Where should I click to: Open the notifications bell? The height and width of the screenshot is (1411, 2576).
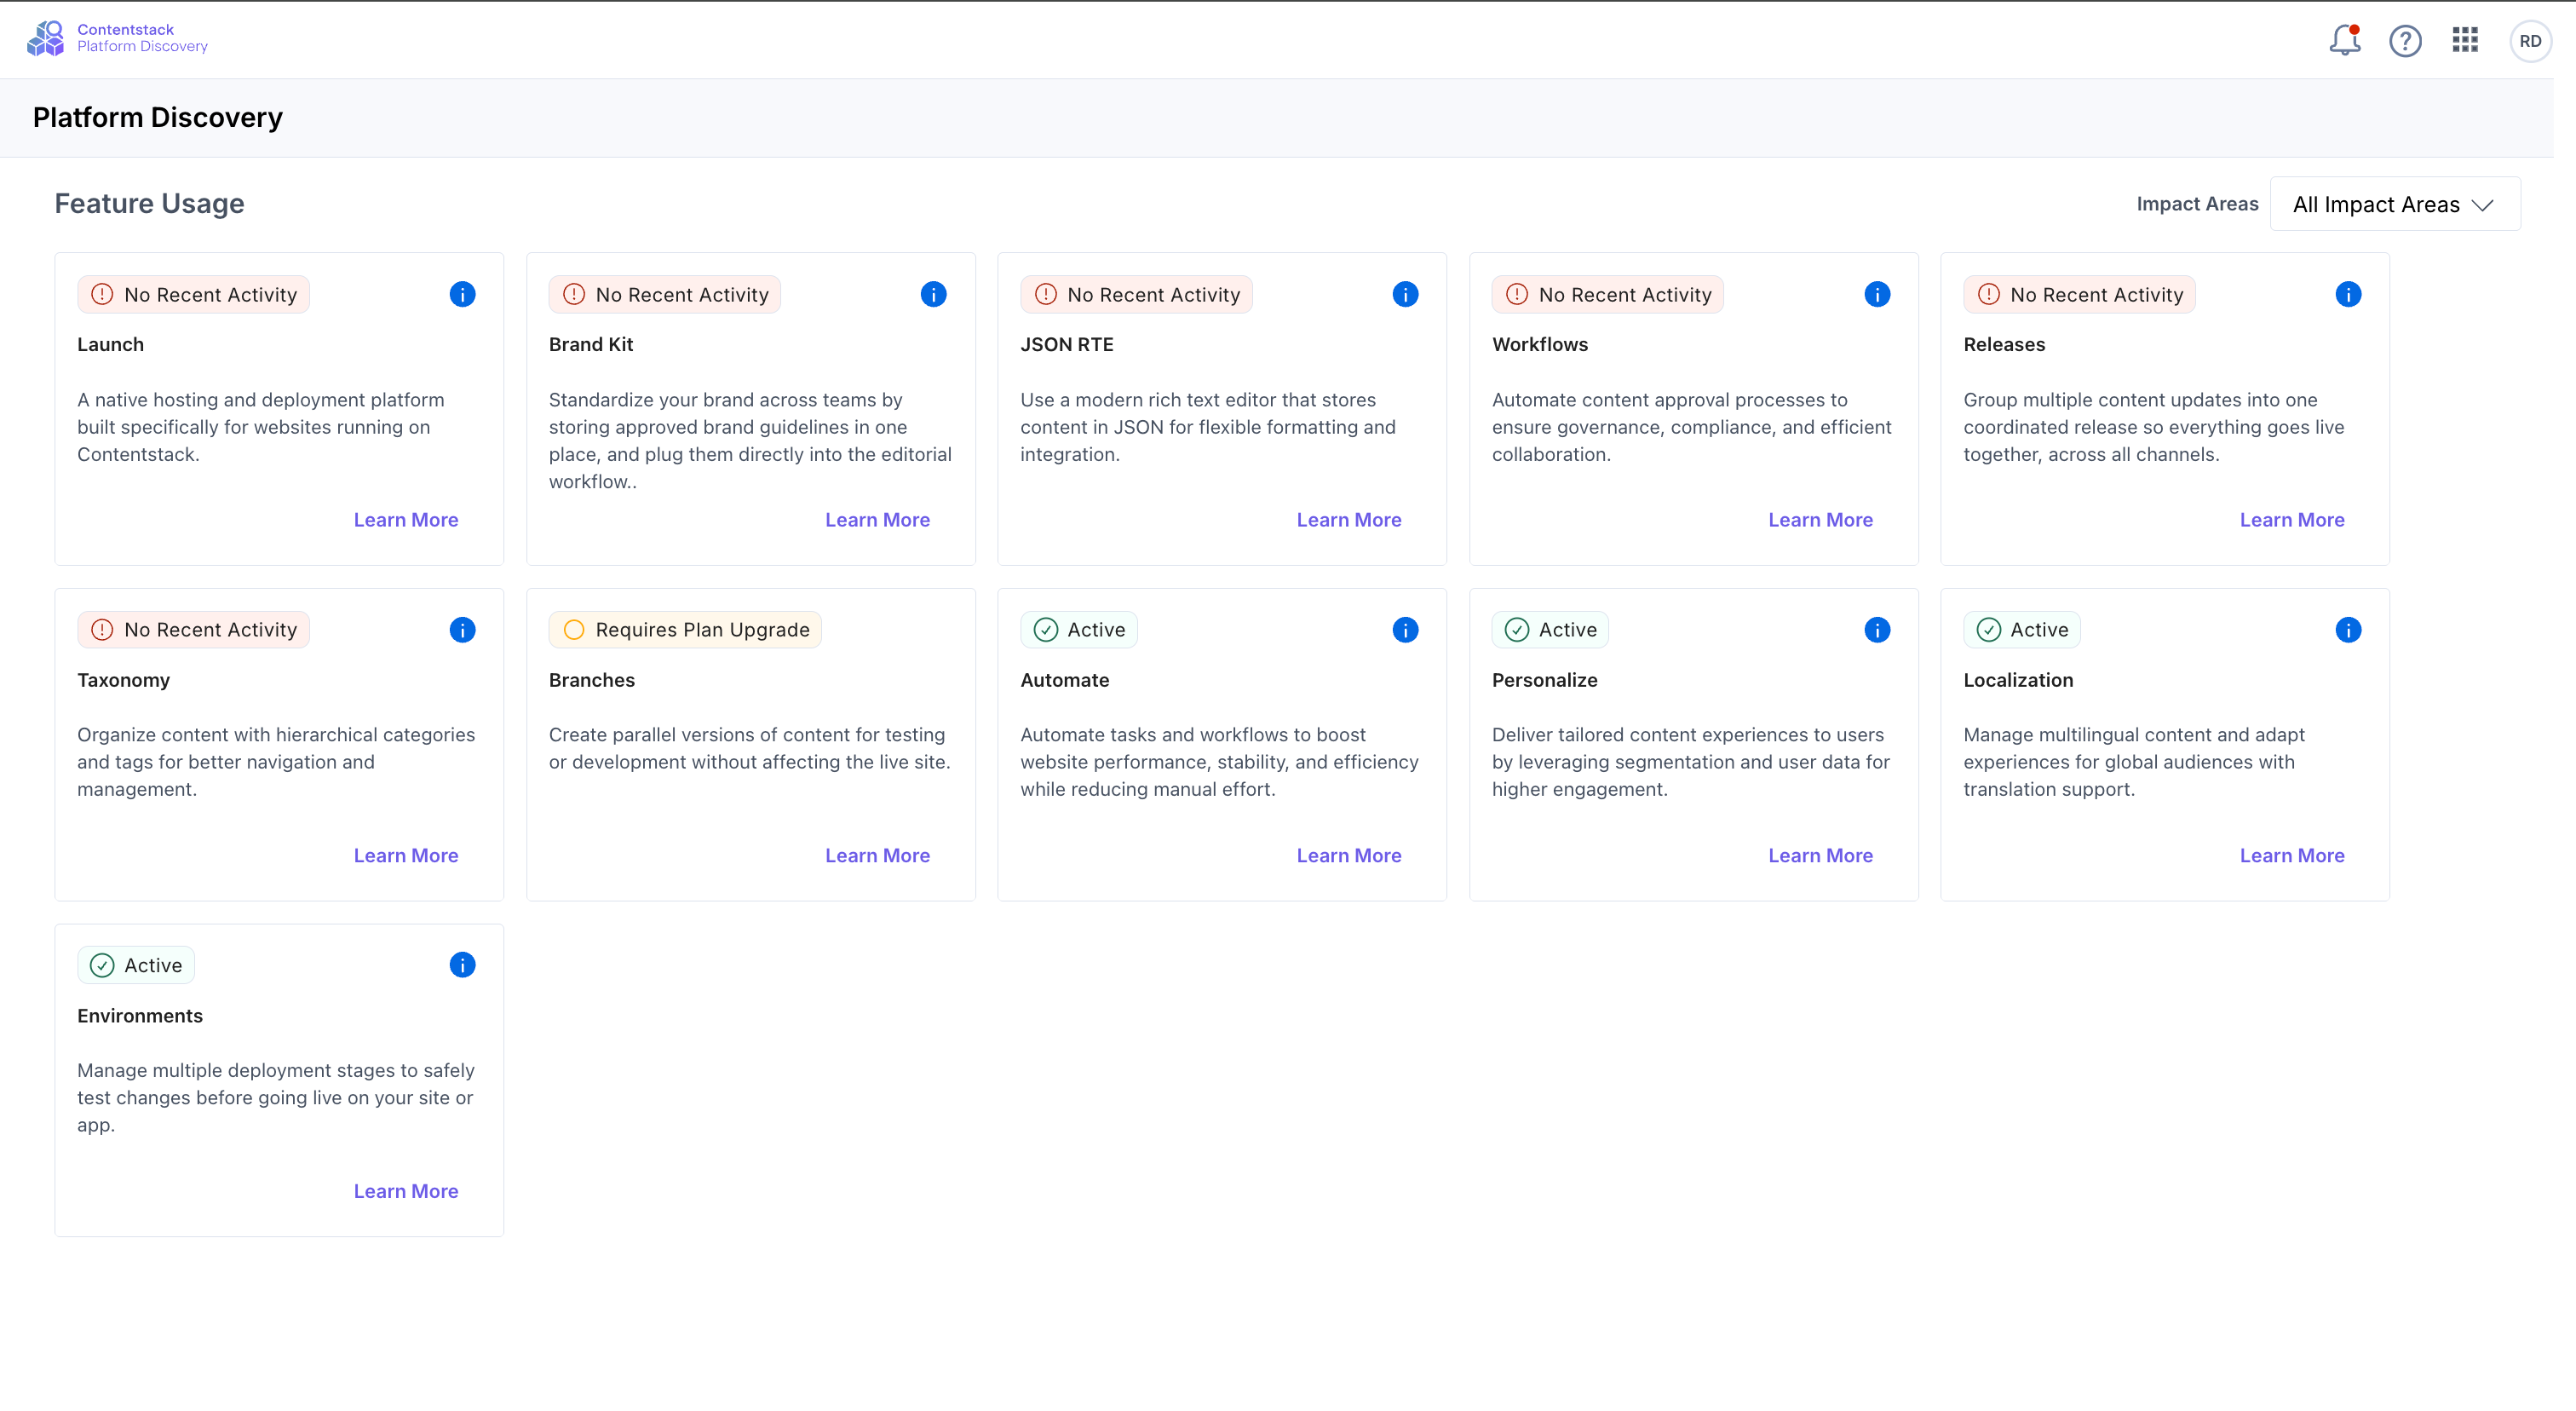point(2344,40)
